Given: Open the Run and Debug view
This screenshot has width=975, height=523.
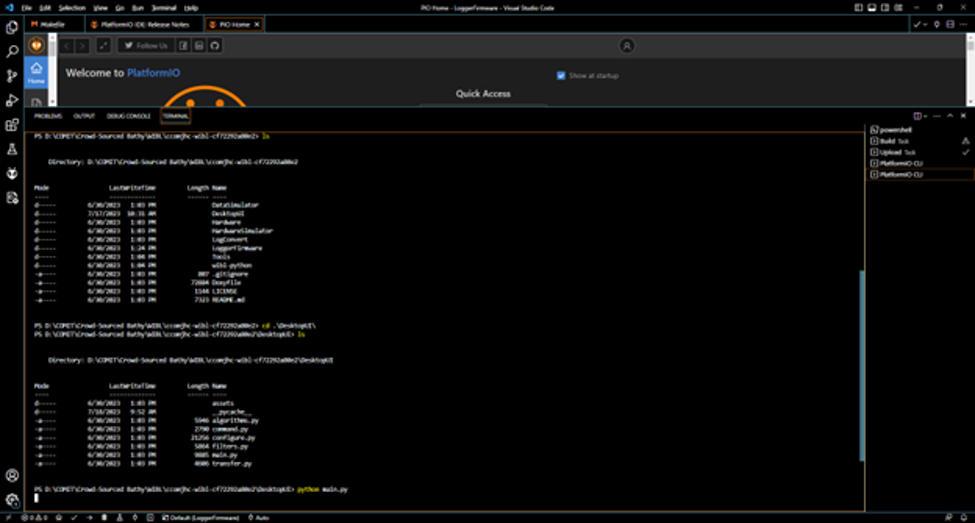Looking at the screenshot, I should (x=12, y=100).
